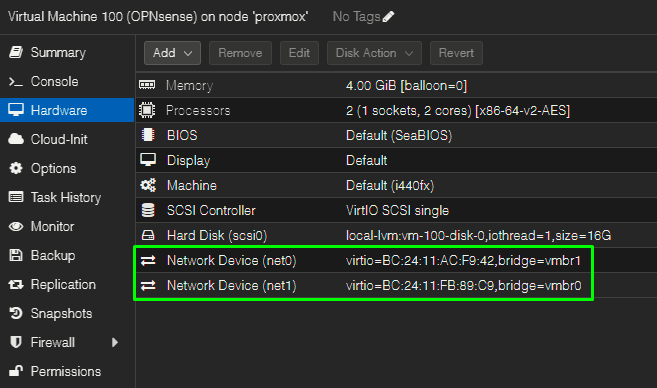The width and height of the screenshot is (657, 388).
Task: Click the Hard Disk drive icon
Action: coord(148,235)
